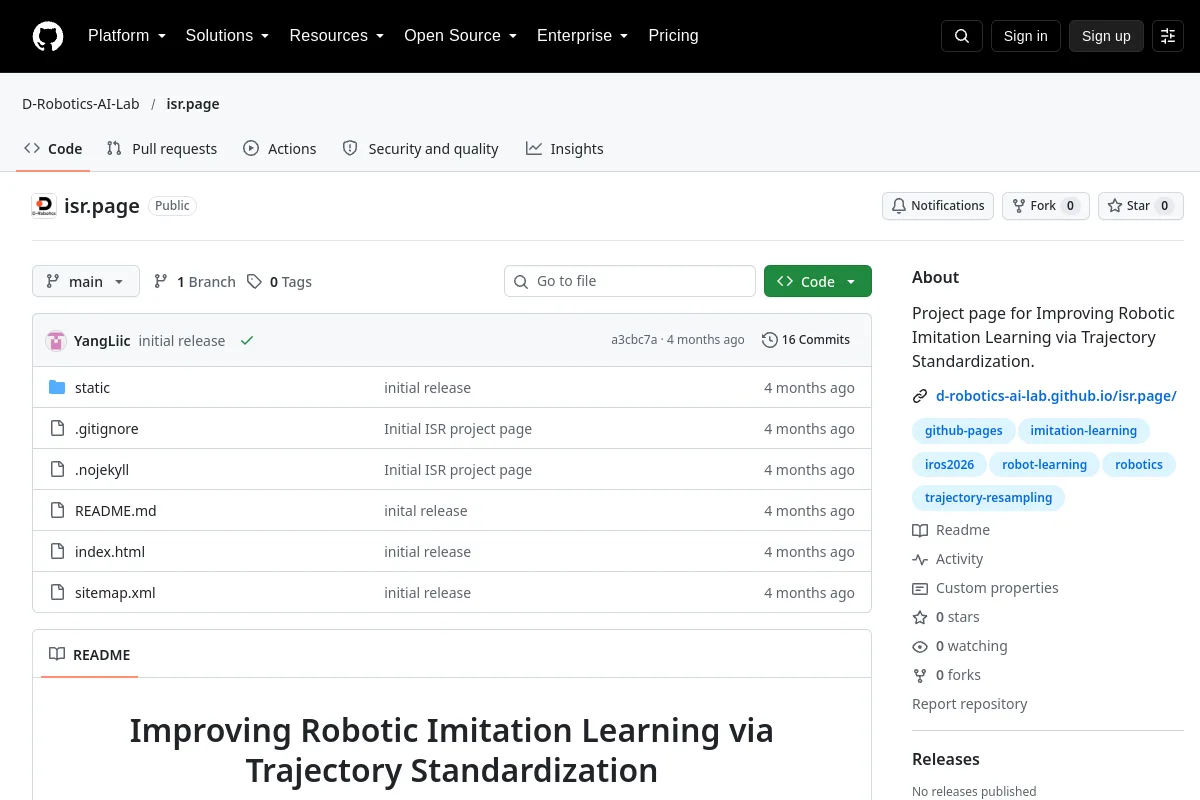Screen dimensions: 1200x800
Task: Click YangLiic author name
Action: (x=102, y=341)
